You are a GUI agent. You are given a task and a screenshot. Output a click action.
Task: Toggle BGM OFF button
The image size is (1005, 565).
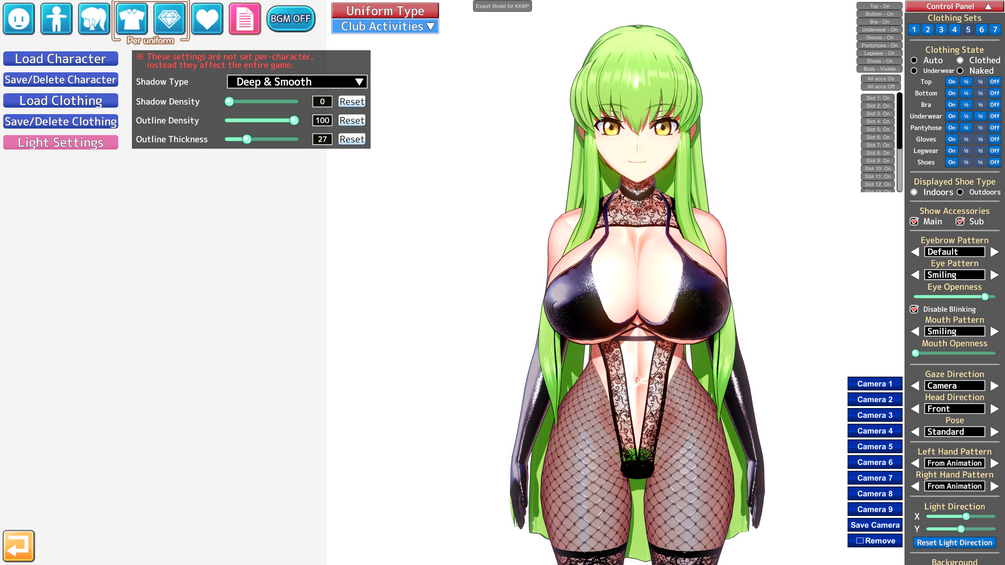tap(290, 19)
